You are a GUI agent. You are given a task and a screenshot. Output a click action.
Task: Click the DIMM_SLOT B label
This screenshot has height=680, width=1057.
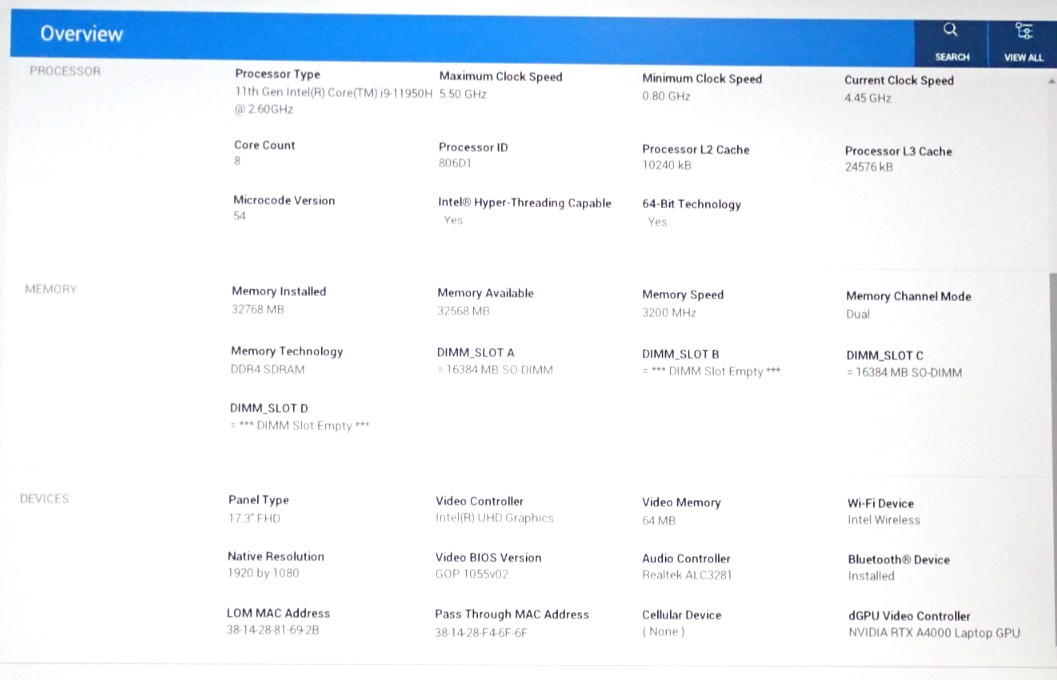681,354
